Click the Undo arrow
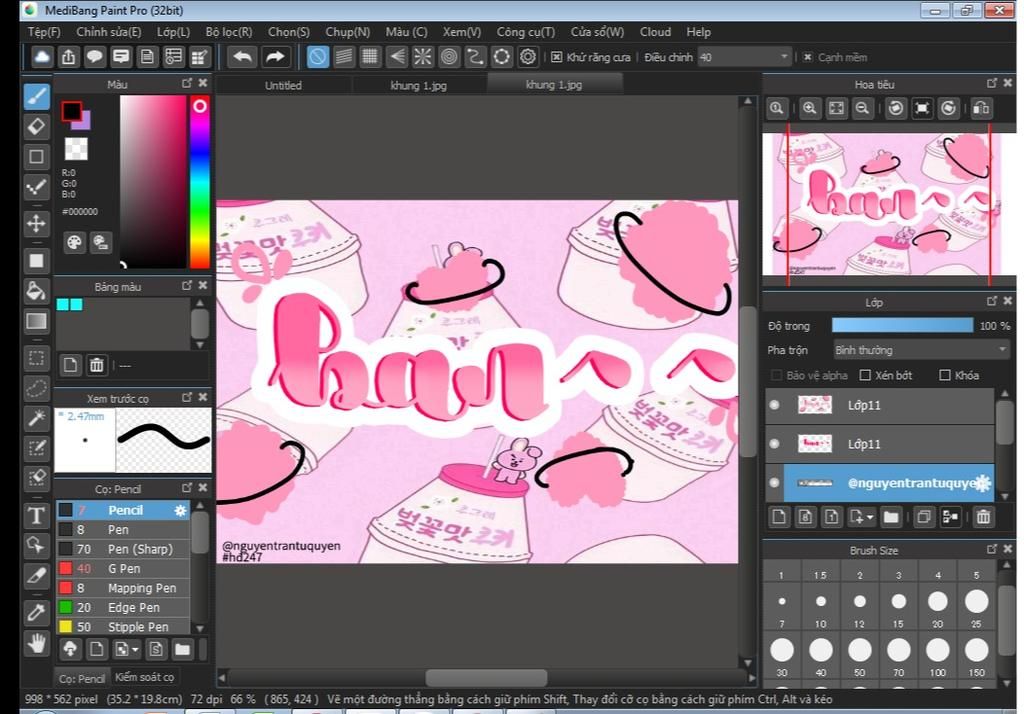 pos(243,57)
